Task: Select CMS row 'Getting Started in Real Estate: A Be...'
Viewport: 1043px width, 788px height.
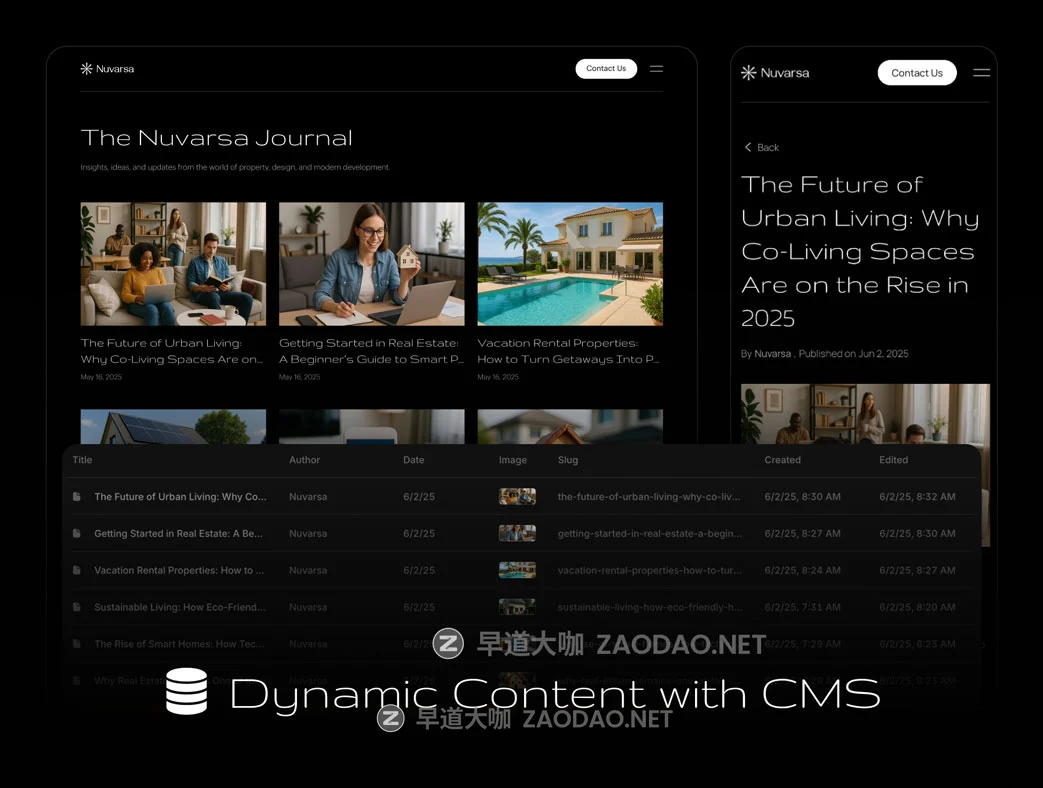Action: point(521,533)
